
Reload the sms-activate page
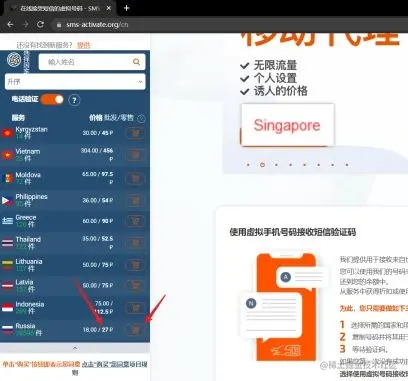pyautogui.click(x=40, y=24)
